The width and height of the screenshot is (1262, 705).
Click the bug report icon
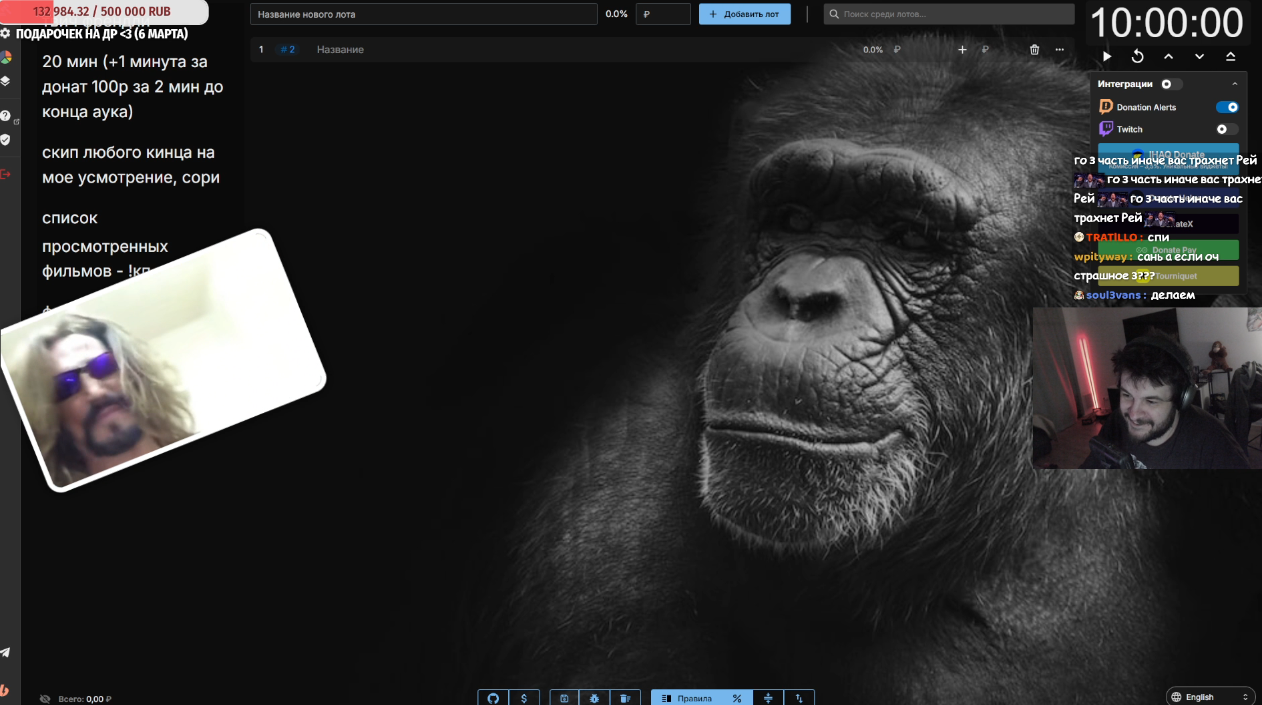594,698
